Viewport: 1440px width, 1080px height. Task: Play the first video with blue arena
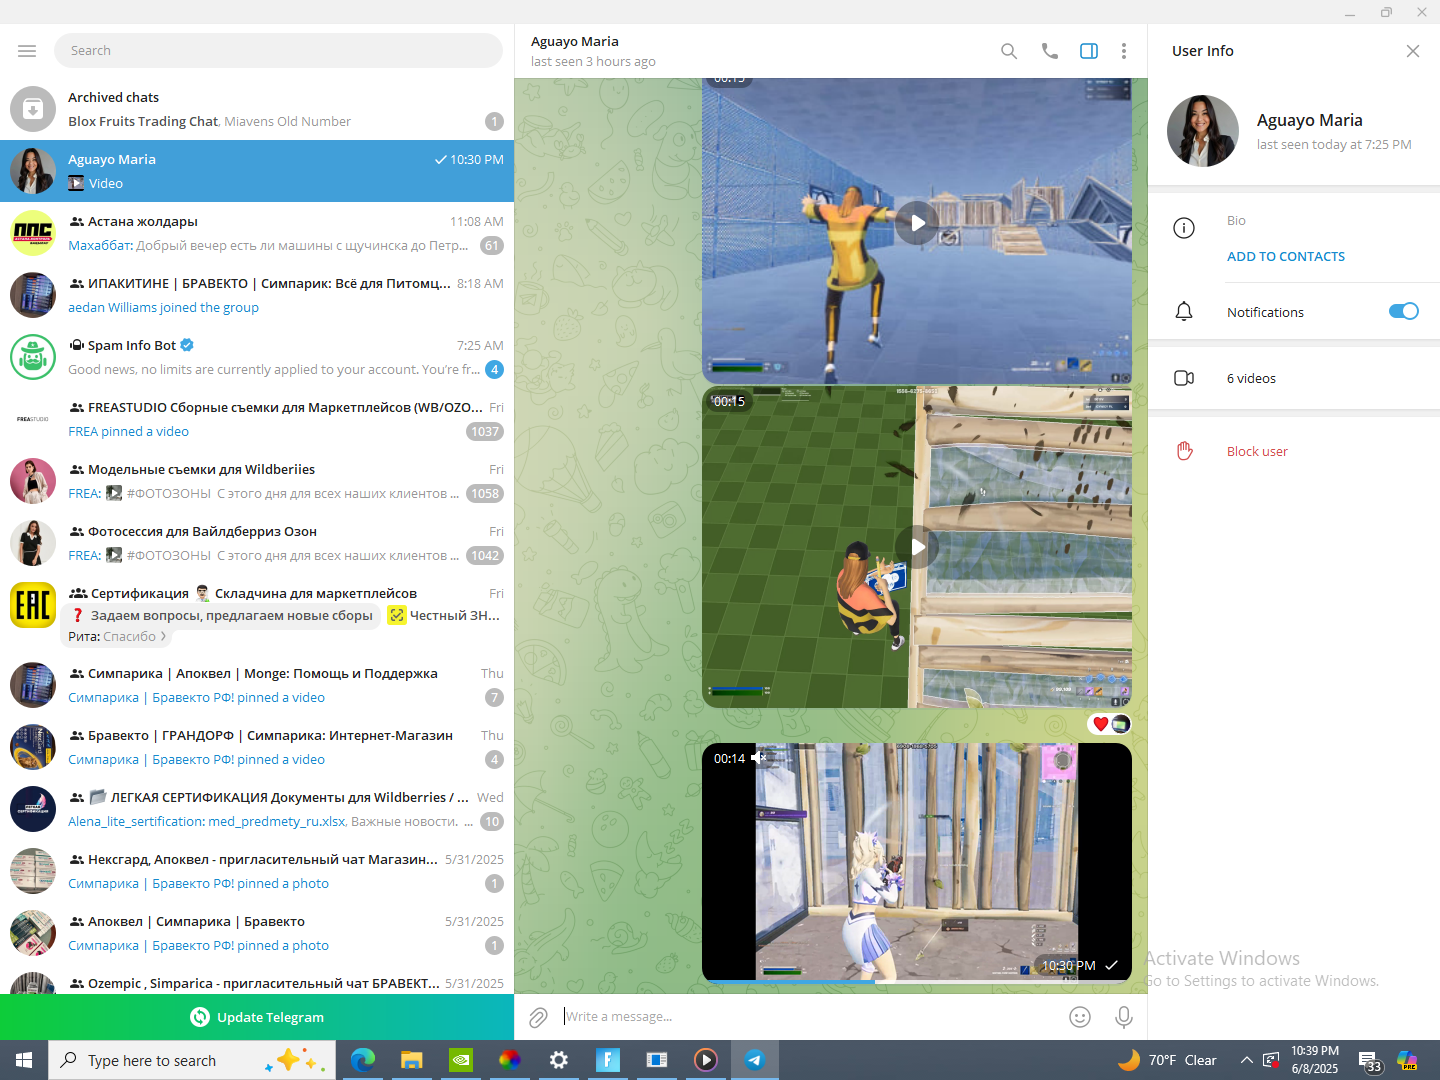[917, 223]
